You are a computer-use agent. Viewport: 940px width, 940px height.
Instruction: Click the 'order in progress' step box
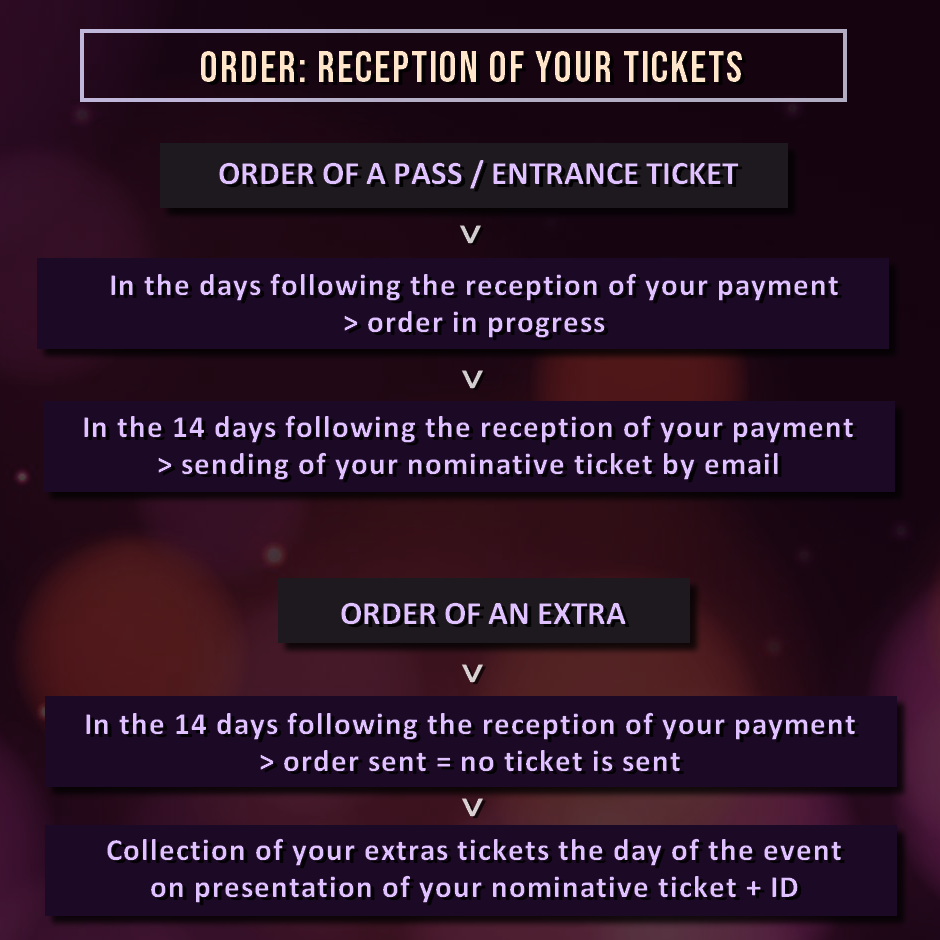(x=463, y=303)
